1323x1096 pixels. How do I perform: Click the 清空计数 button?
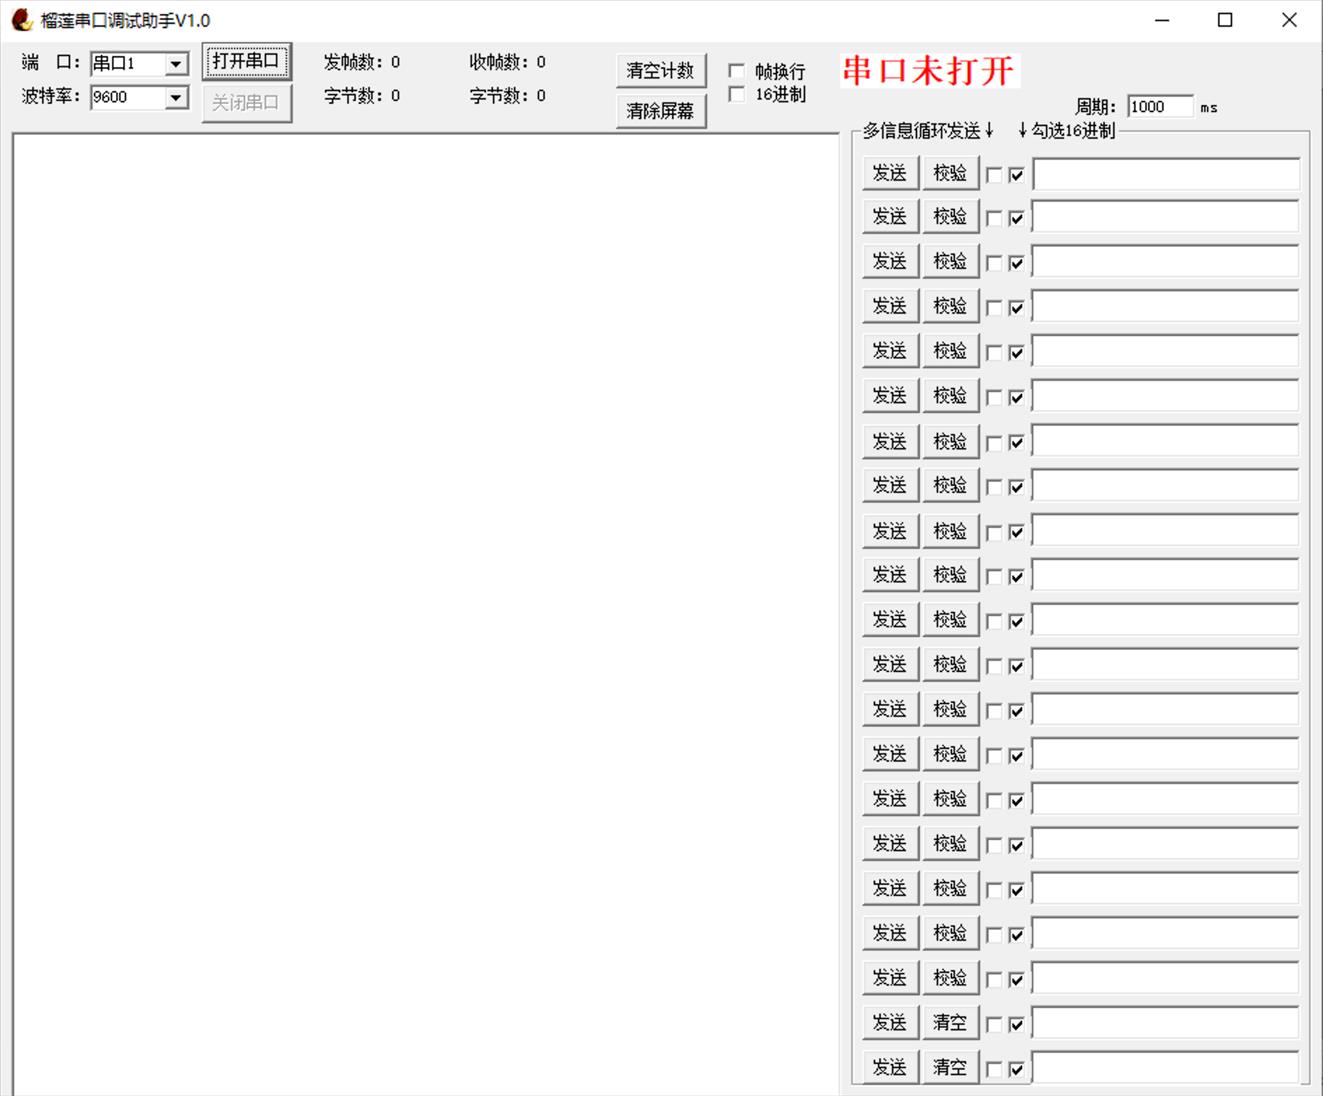(x=660, y=71)
